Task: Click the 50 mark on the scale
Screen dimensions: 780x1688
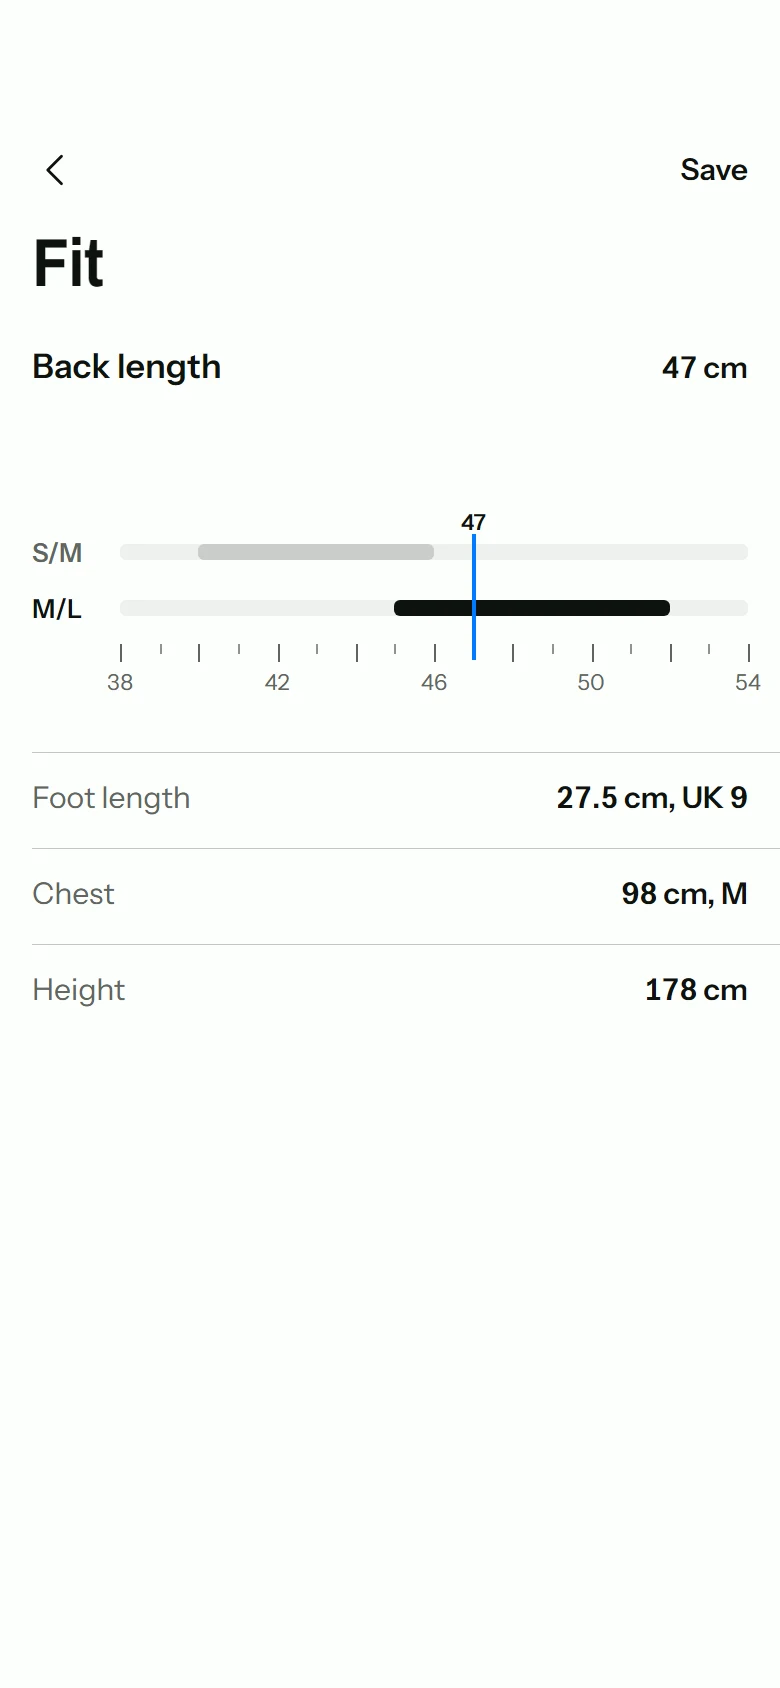Action: pyautogui.click(x=591, y=682)
